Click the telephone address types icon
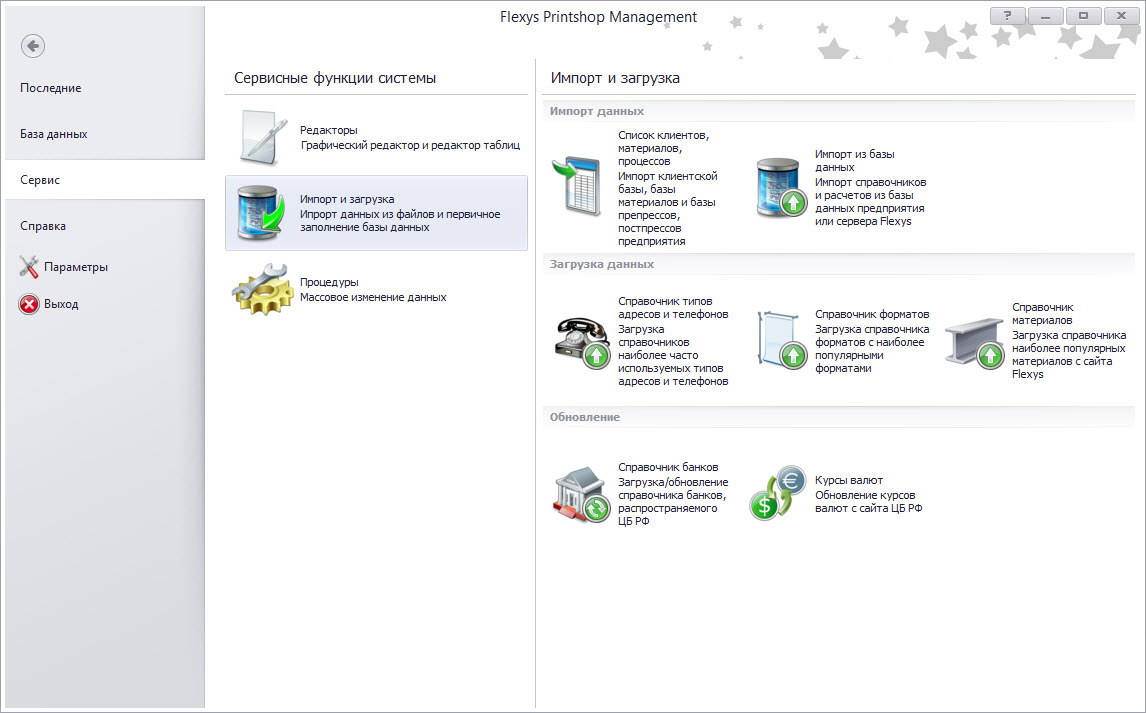1146x713 pixels. [582, 342]
